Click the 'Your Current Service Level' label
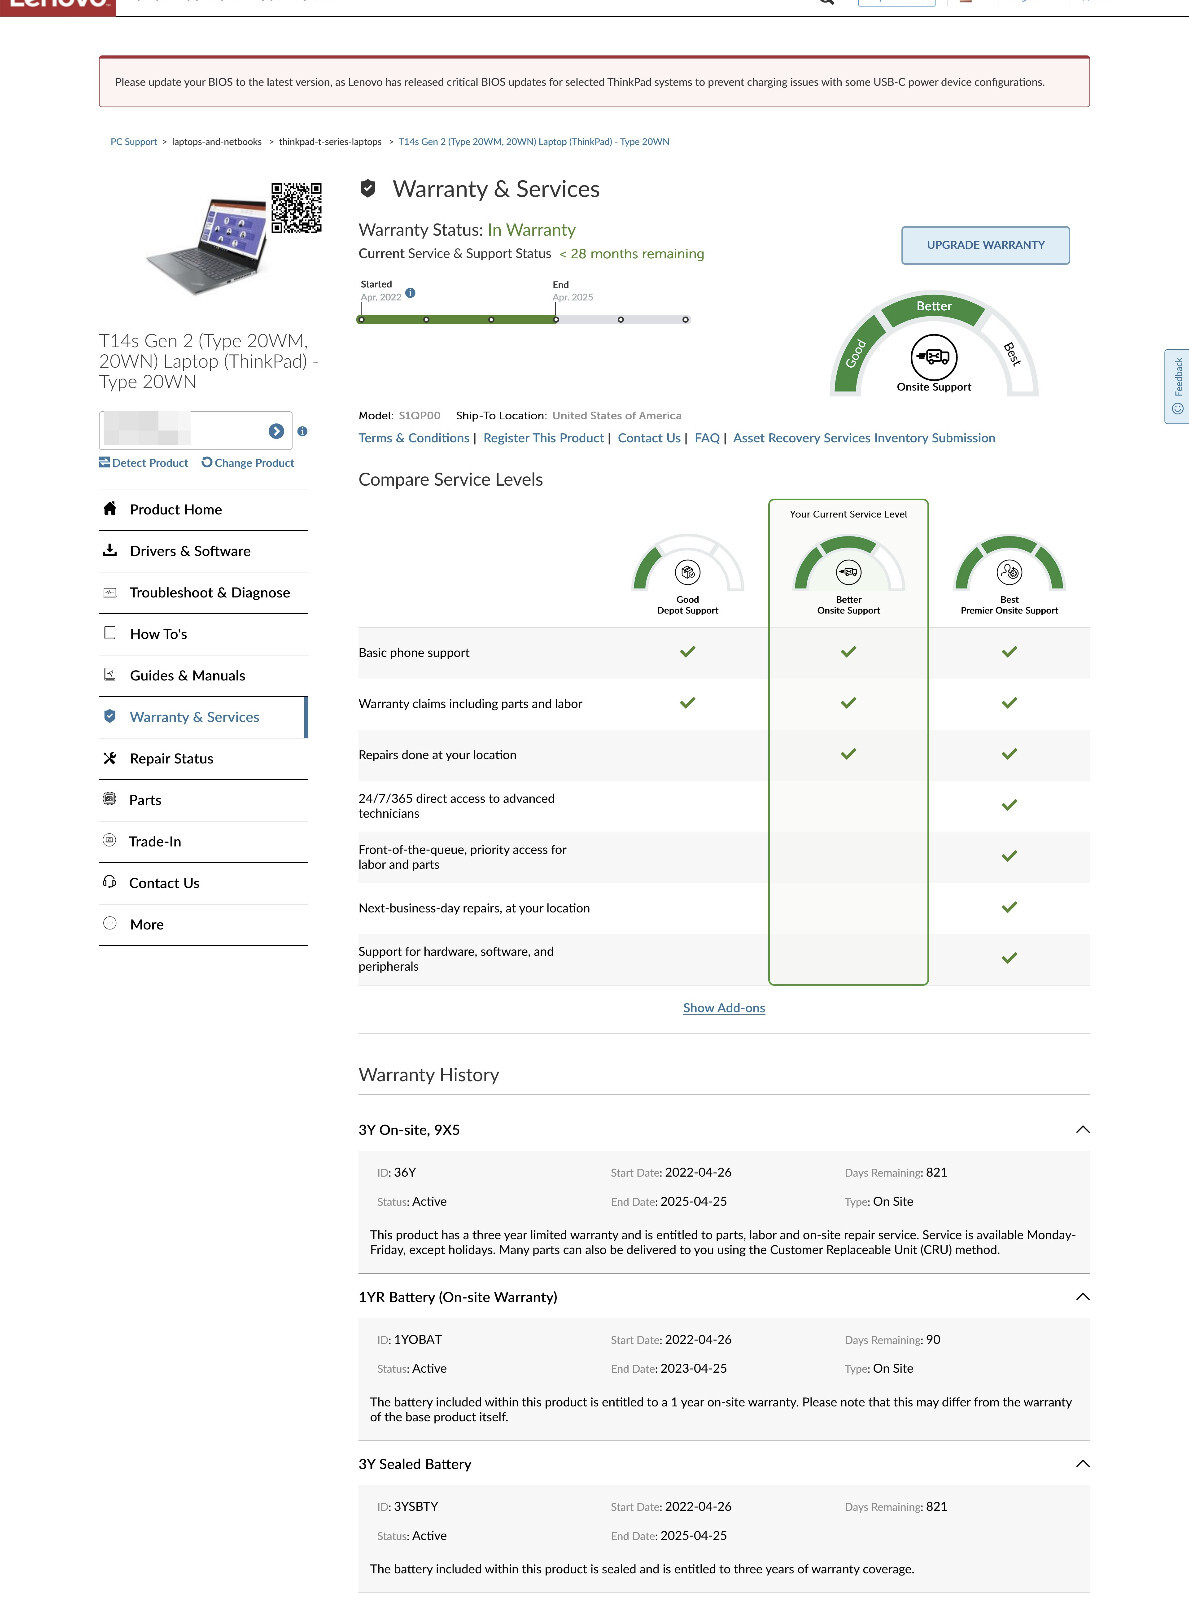Viewport: 1189px width, 1600px height. (848, 514)
